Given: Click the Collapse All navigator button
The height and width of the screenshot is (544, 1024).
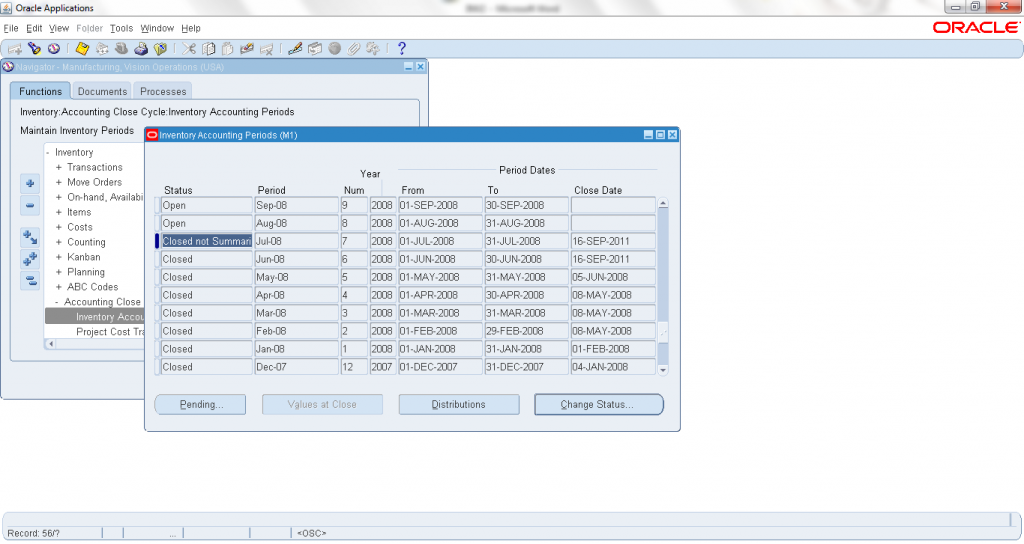Looking at the screenshot, I should click(x=30, y=281).
